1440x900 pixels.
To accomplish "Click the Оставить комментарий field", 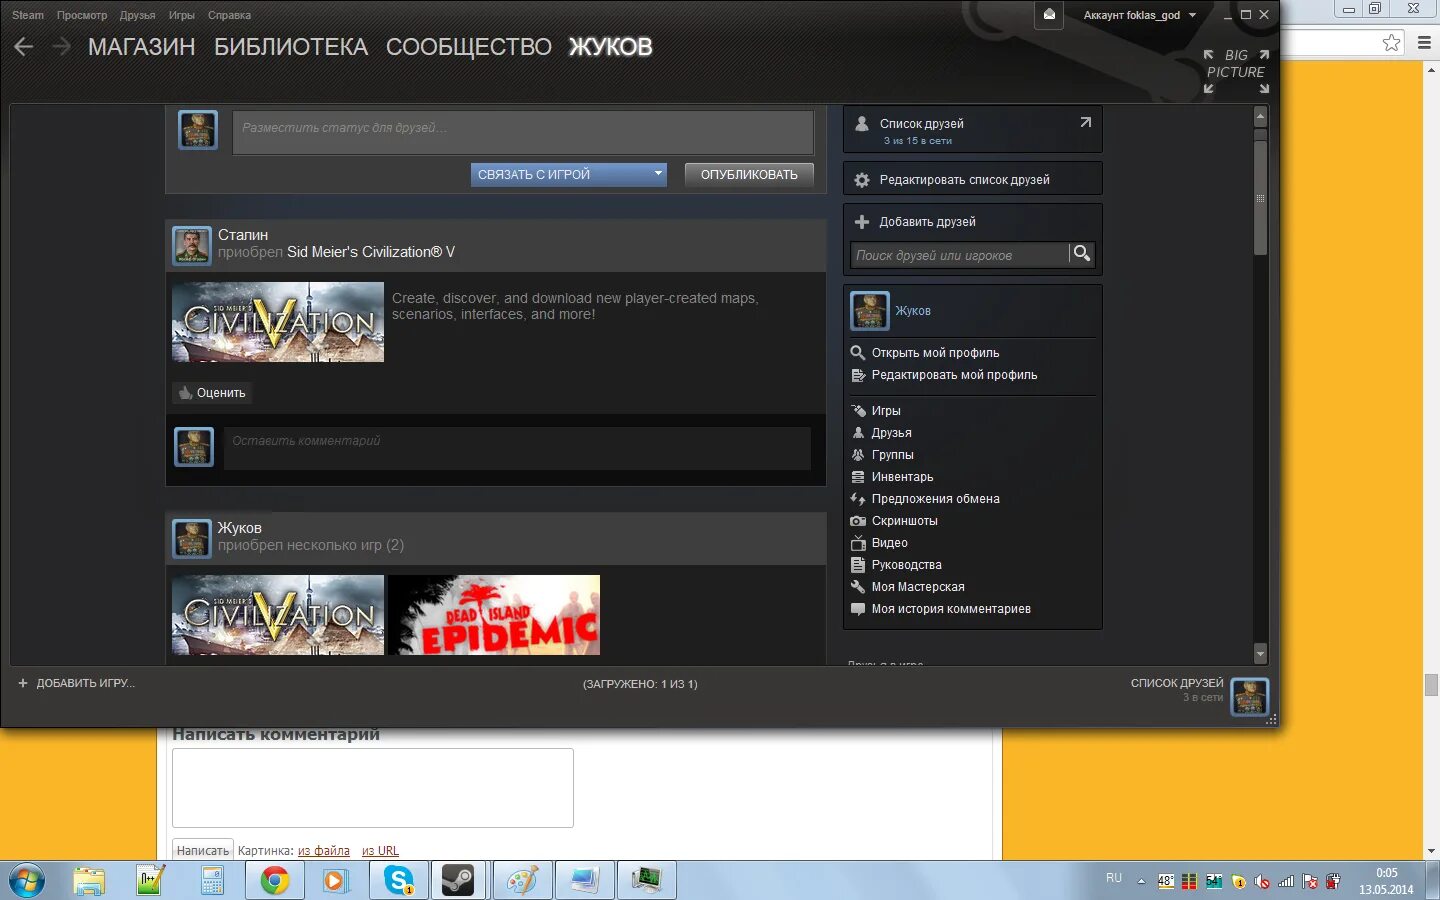I will 517,448.
